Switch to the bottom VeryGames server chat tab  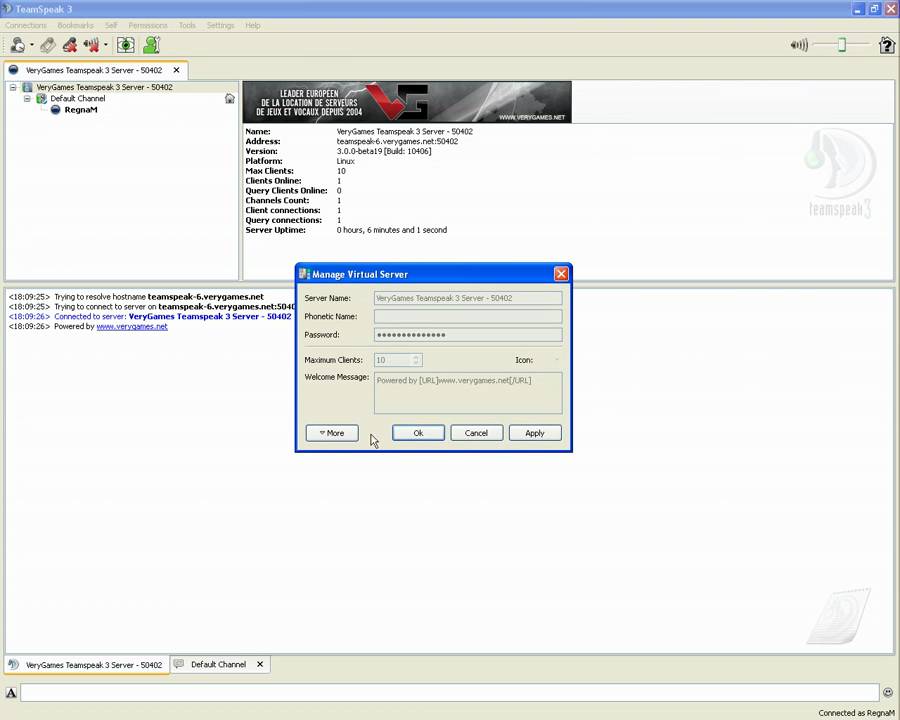click(87, 665)
